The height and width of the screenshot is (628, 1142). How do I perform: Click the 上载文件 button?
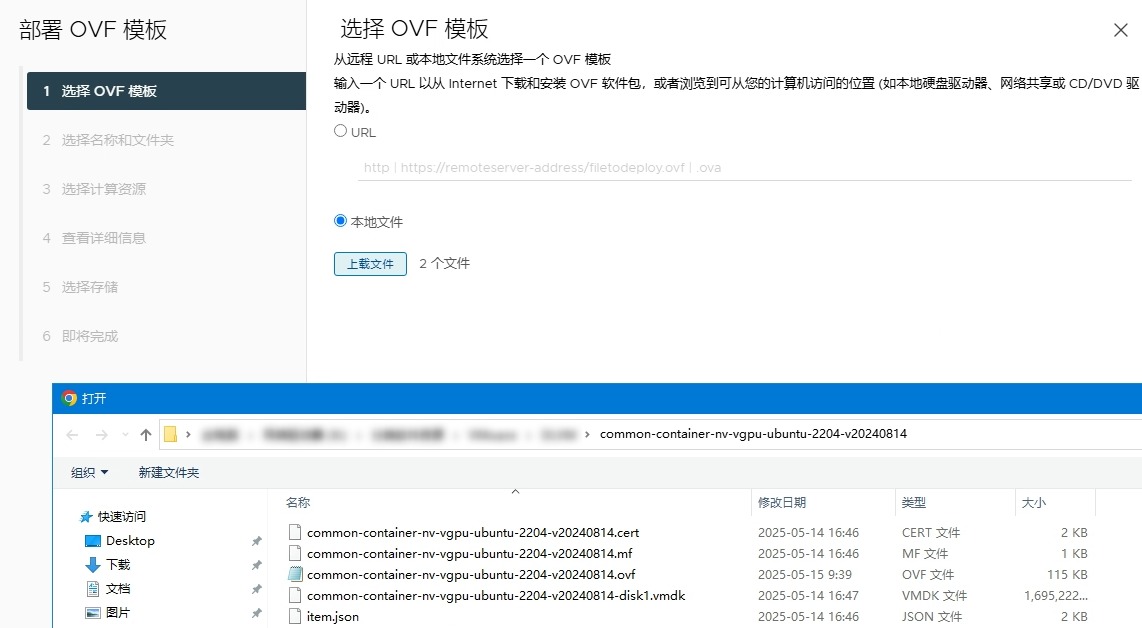point(370,264)
